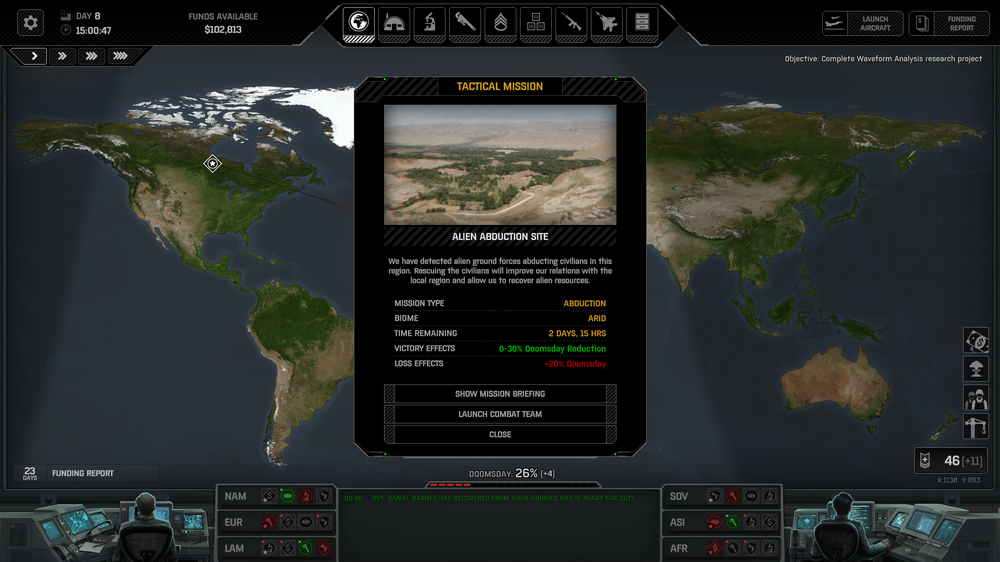Image resolution: width=1000 pixels, height=562 pixels.
Task: Click the microscope icon in ASI row
Action: coord(751,522)
